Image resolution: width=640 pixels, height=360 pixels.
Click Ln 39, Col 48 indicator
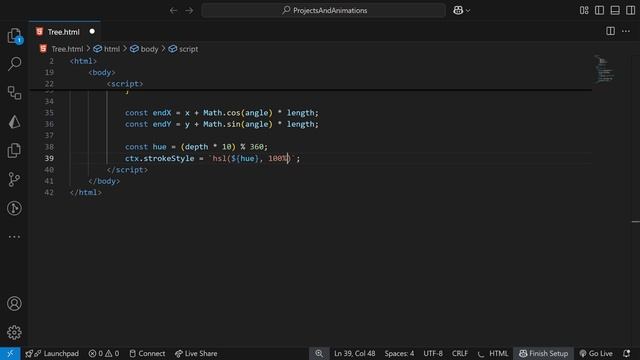[x=354, y=353]
